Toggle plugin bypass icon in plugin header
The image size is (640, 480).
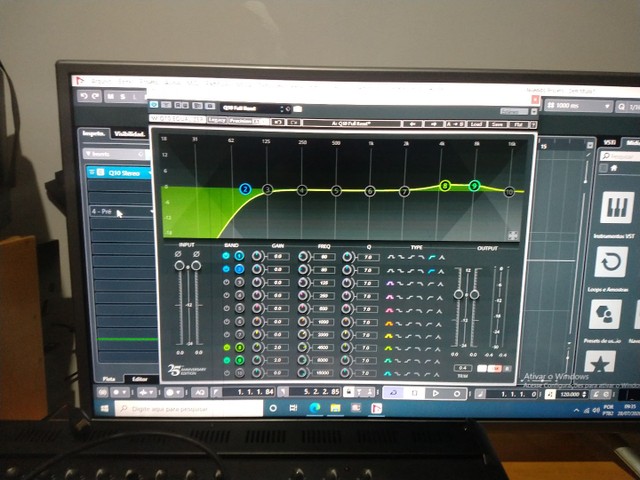(x=154, y=104)
